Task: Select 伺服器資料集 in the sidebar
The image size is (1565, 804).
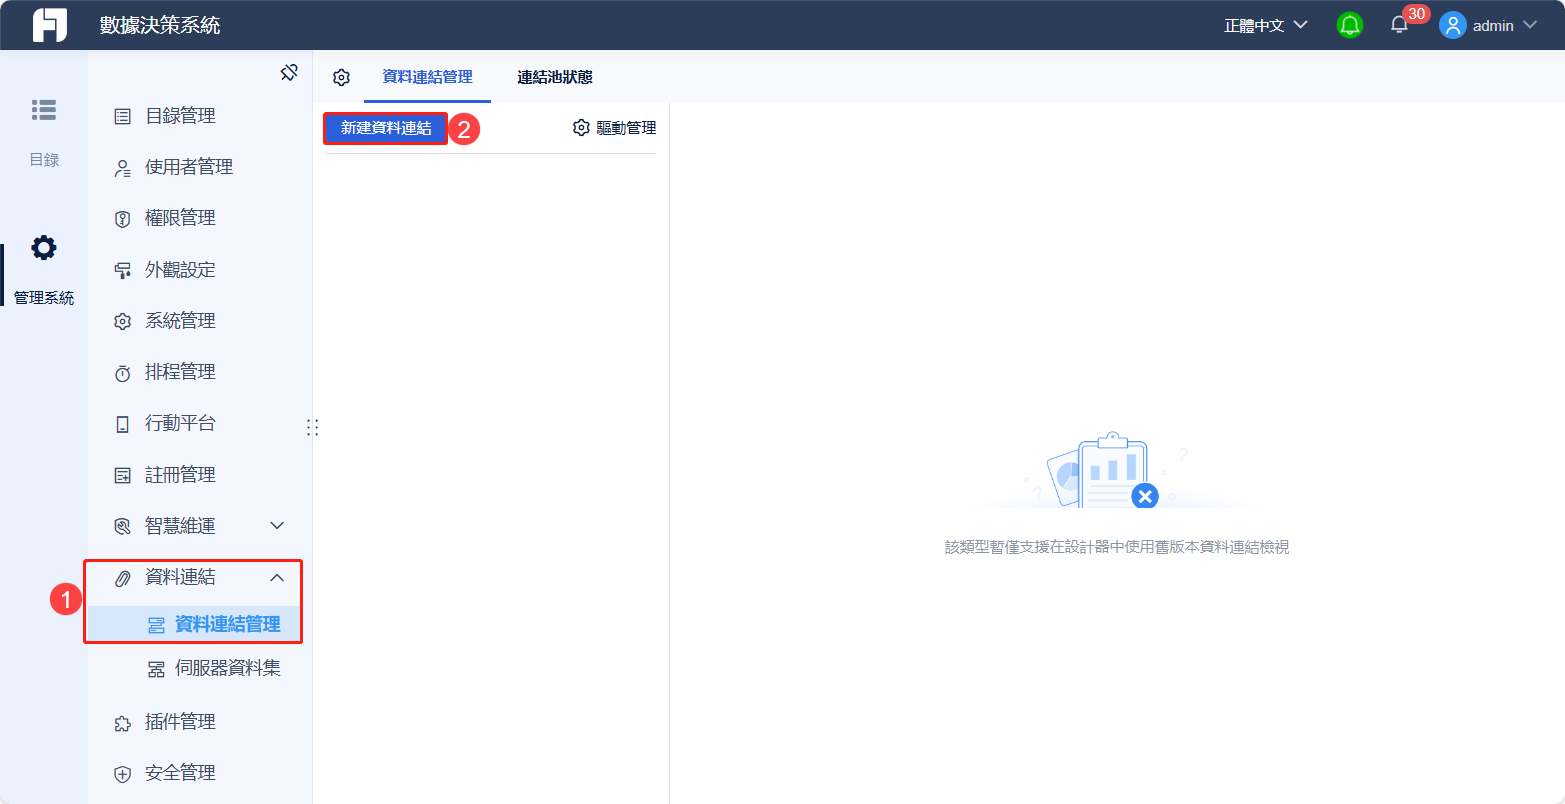Action: point(224,667)
